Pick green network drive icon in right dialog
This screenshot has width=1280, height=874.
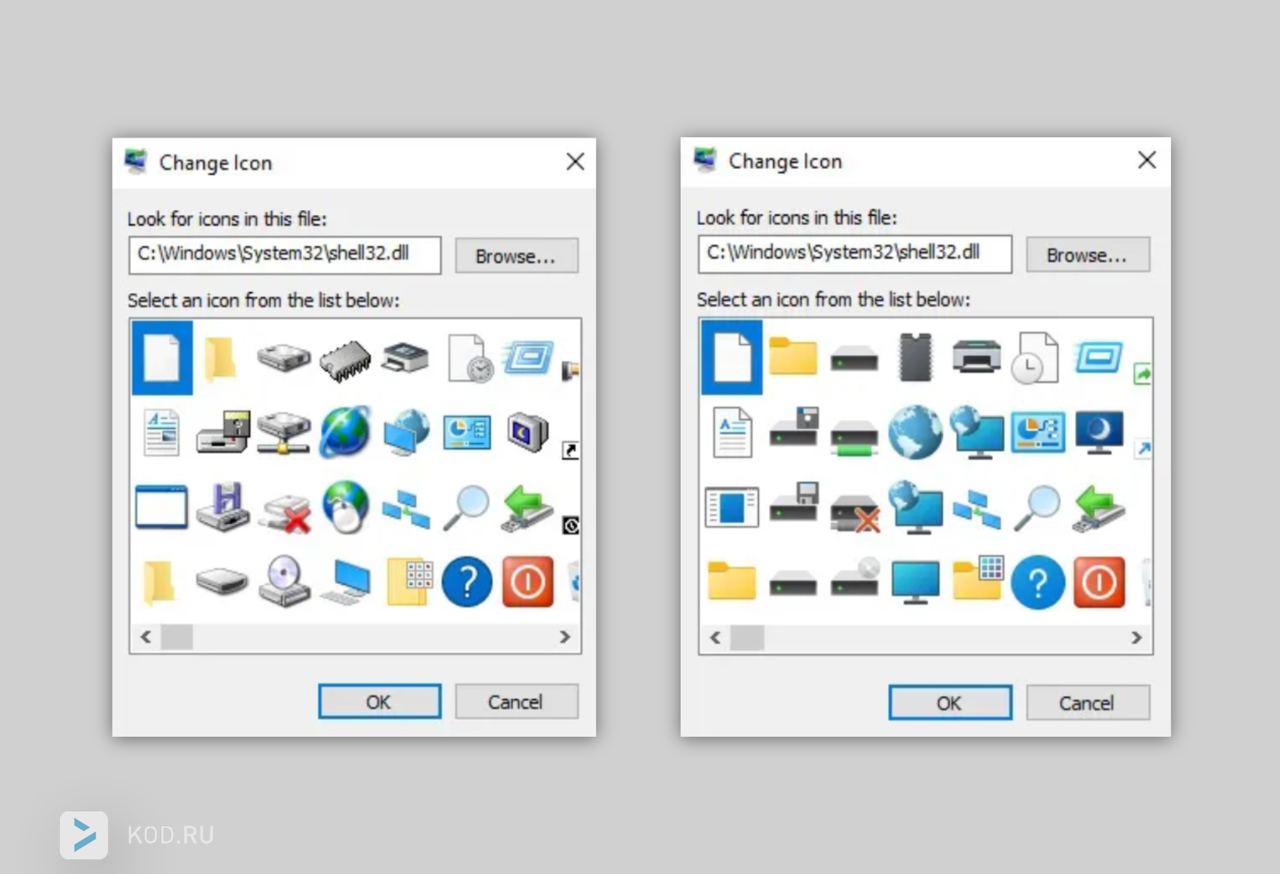854,436
